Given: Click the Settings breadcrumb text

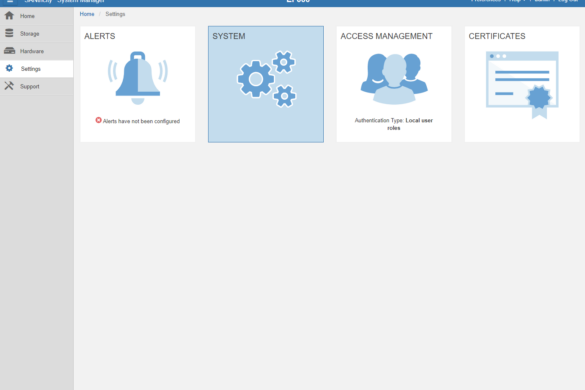Looking at the screenshot, I should [x=115, y=14].
